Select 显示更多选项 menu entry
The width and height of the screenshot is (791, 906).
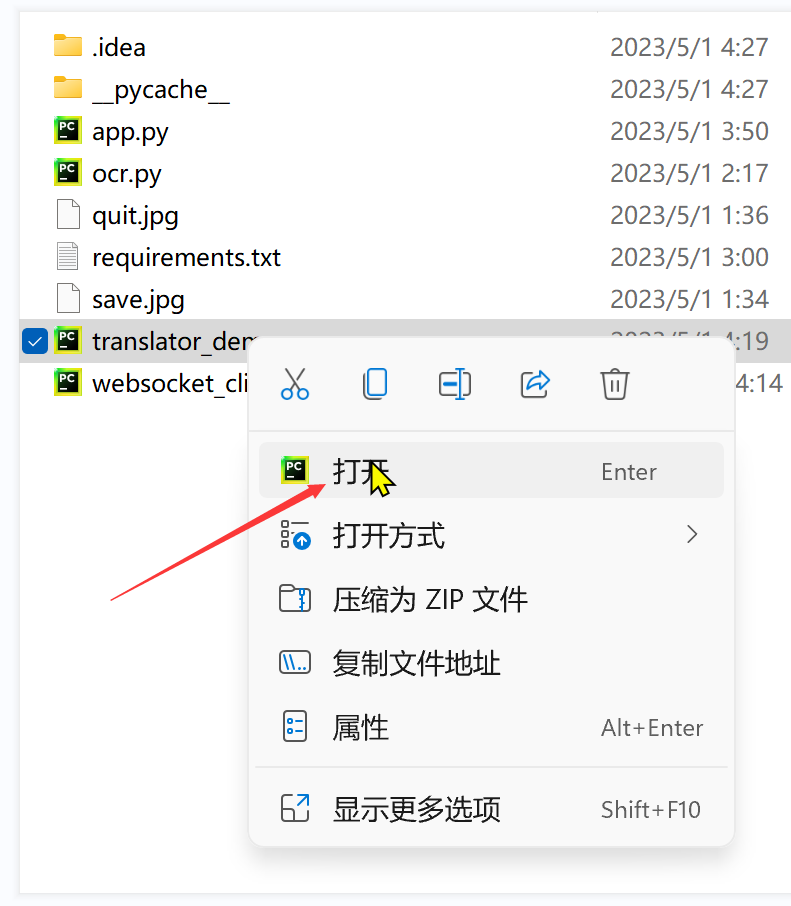(491, 809)
